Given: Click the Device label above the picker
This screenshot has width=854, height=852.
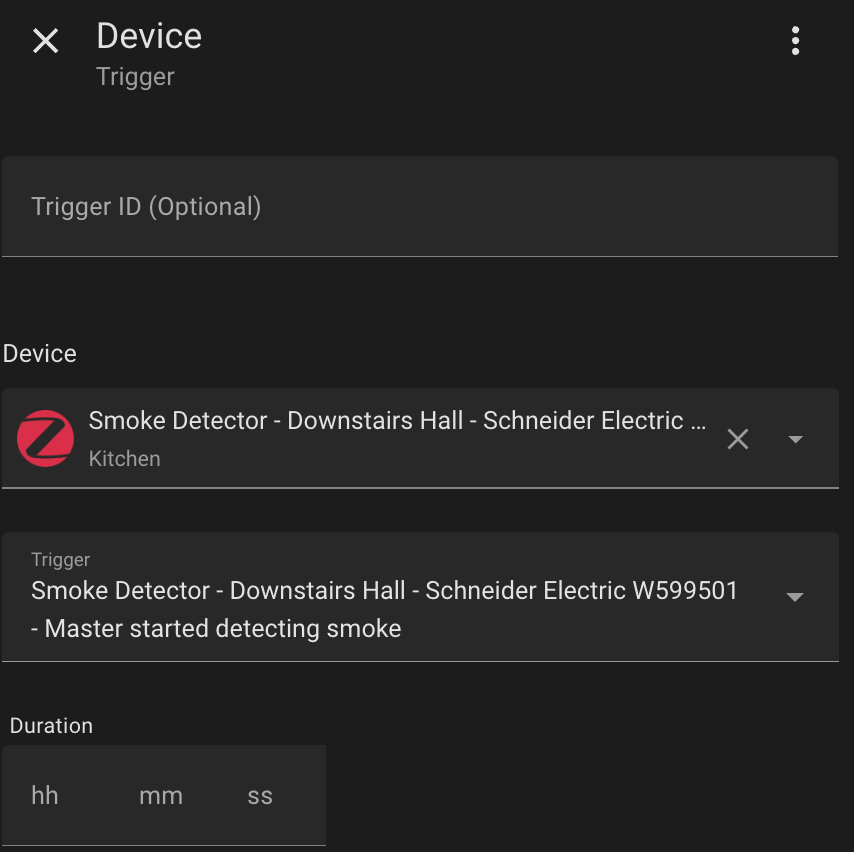Looking at the screenshot, I should [40, 354].
